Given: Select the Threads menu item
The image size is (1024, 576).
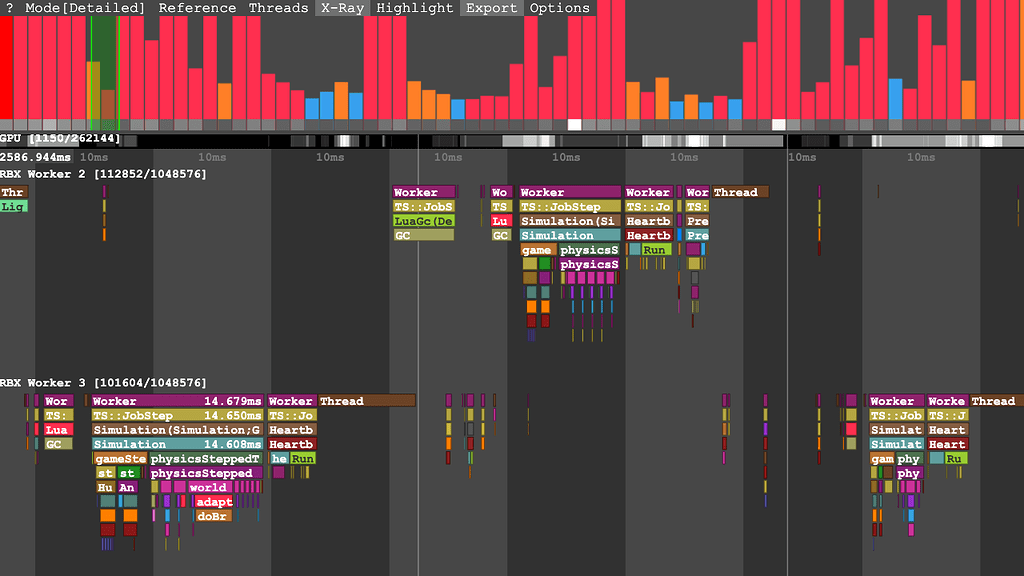Looking at the screenshot, I should click(x=278, y=8).
